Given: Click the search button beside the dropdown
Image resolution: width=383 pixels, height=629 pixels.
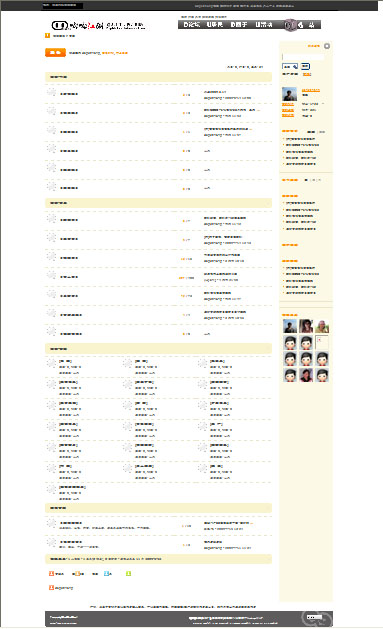Looking at the screenshot, I should pos(305,66).
